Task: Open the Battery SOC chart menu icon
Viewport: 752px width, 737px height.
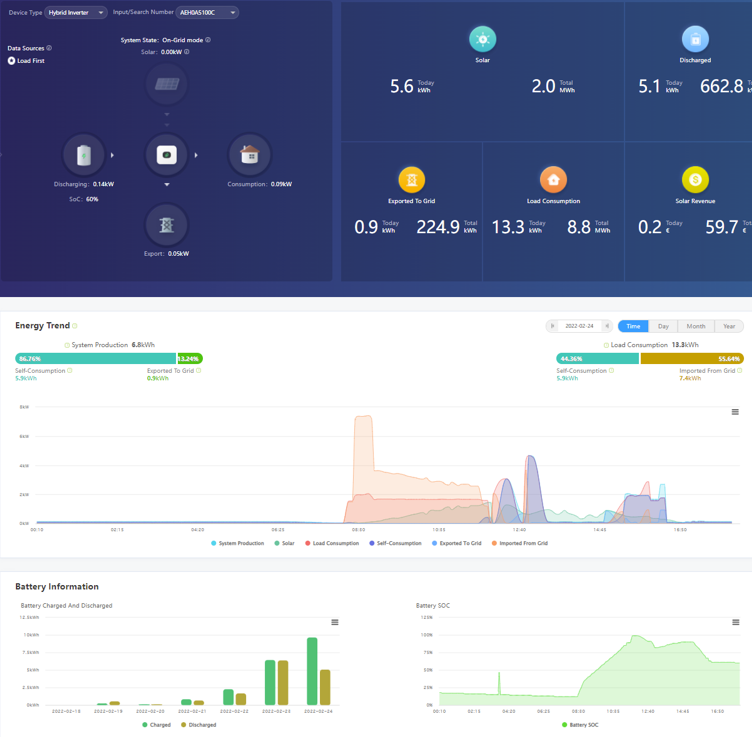Action: coord(735,622)
